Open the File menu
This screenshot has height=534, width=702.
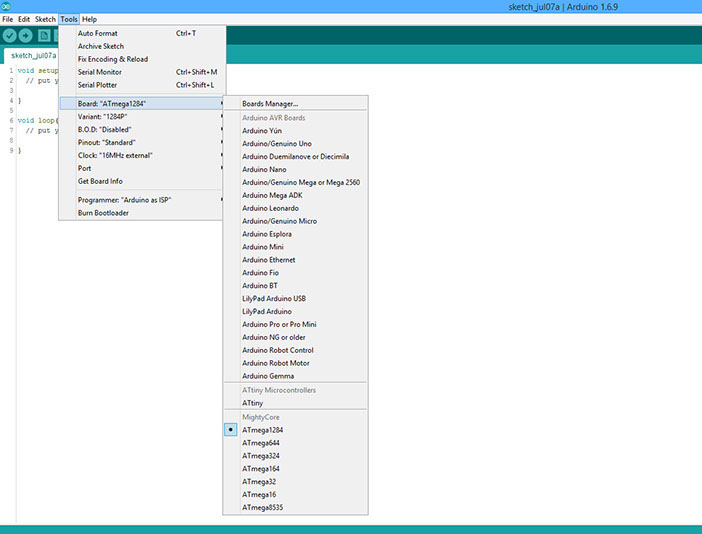click(x=8, y=19)
